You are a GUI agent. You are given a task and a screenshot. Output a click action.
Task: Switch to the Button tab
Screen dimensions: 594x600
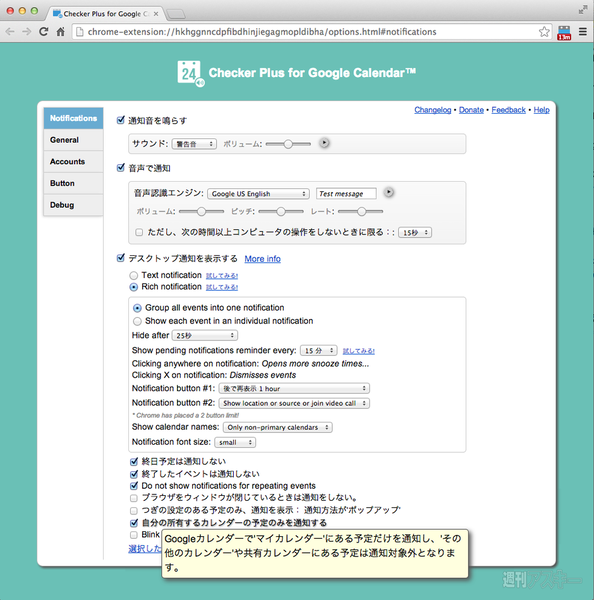(x=73, y=183)
